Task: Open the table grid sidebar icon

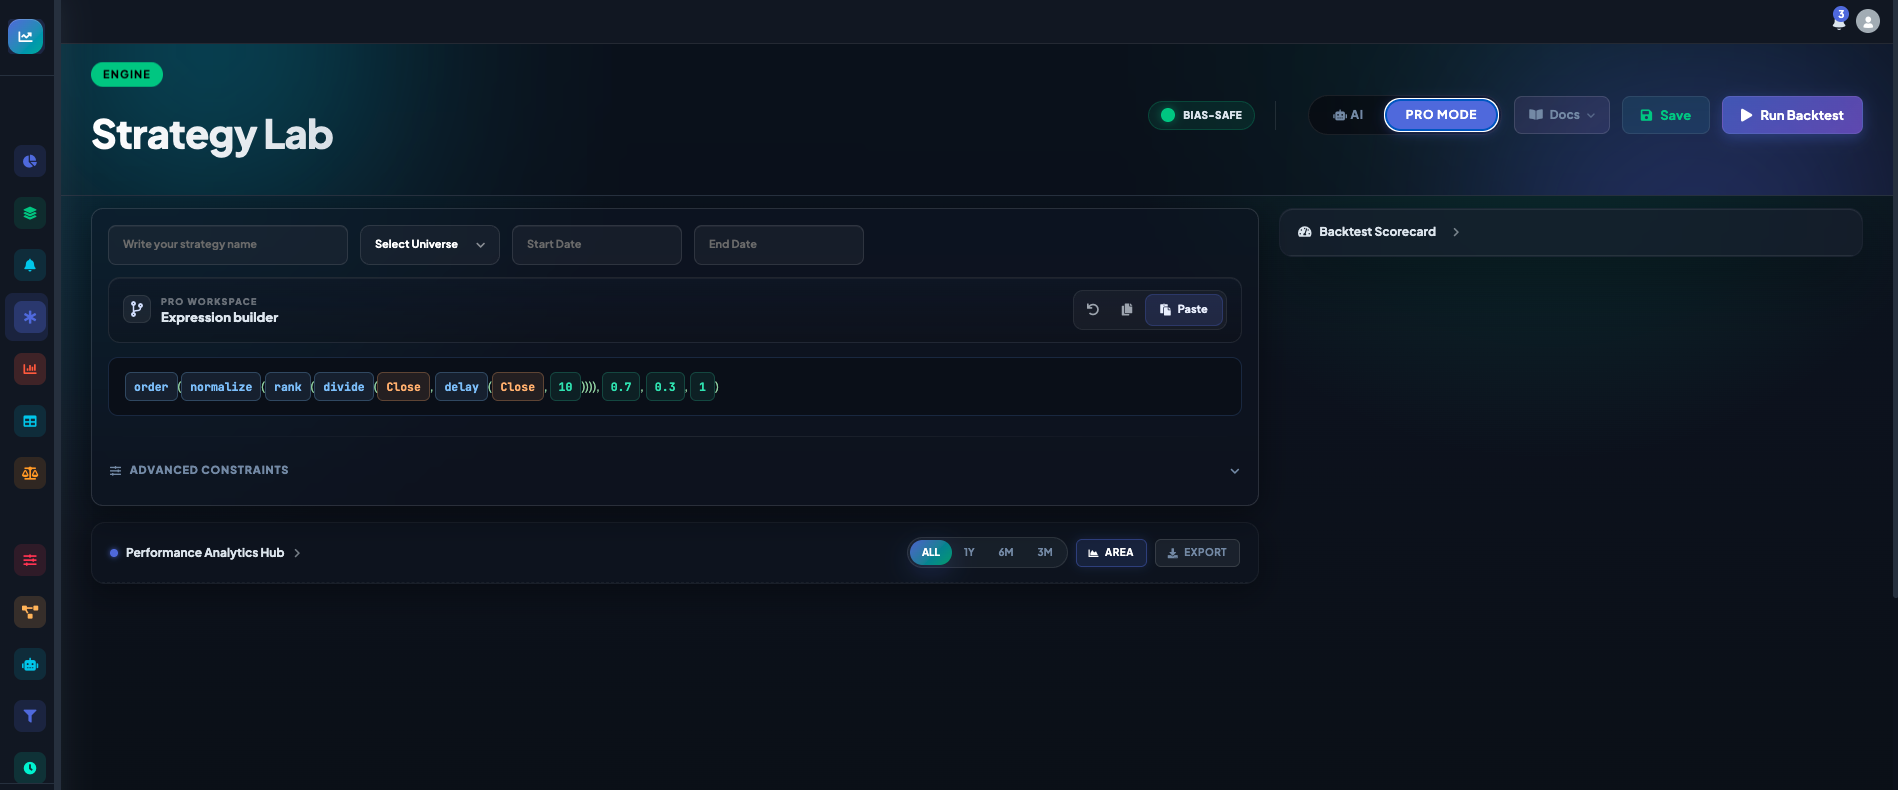Action: [x=30, y=421]
